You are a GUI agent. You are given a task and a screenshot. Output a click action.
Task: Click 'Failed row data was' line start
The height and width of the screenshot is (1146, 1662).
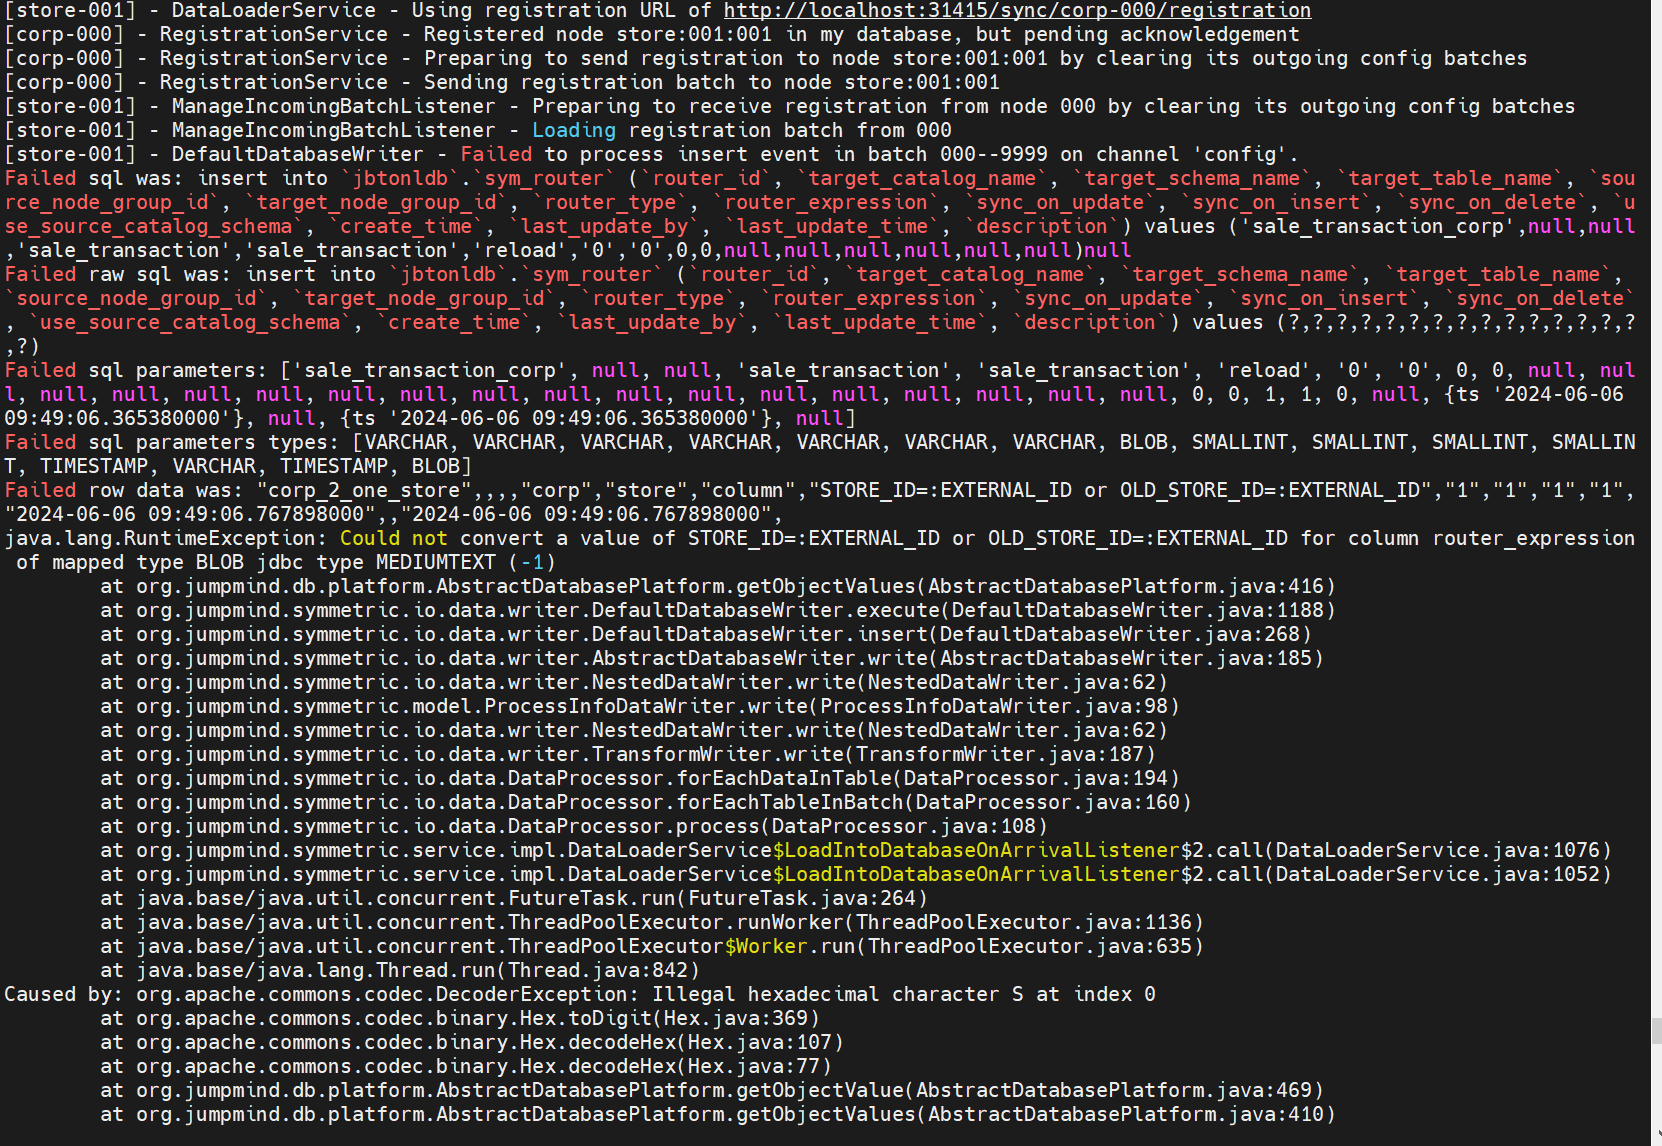(x=40, y=491)
